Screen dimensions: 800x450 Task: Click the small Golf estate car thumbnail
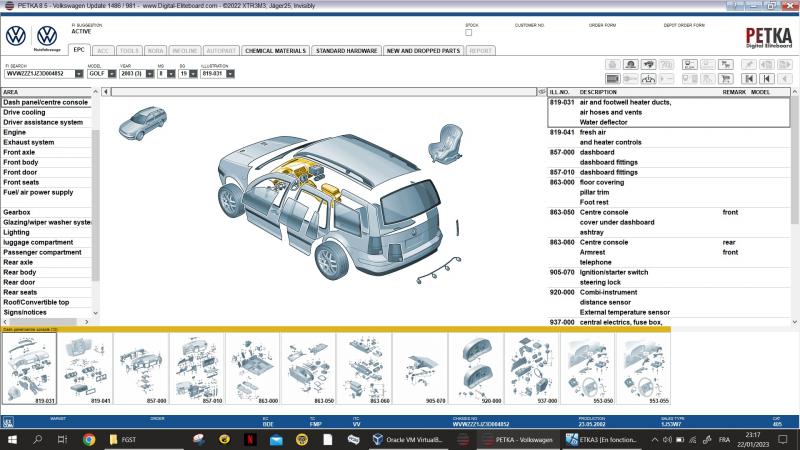143,123
